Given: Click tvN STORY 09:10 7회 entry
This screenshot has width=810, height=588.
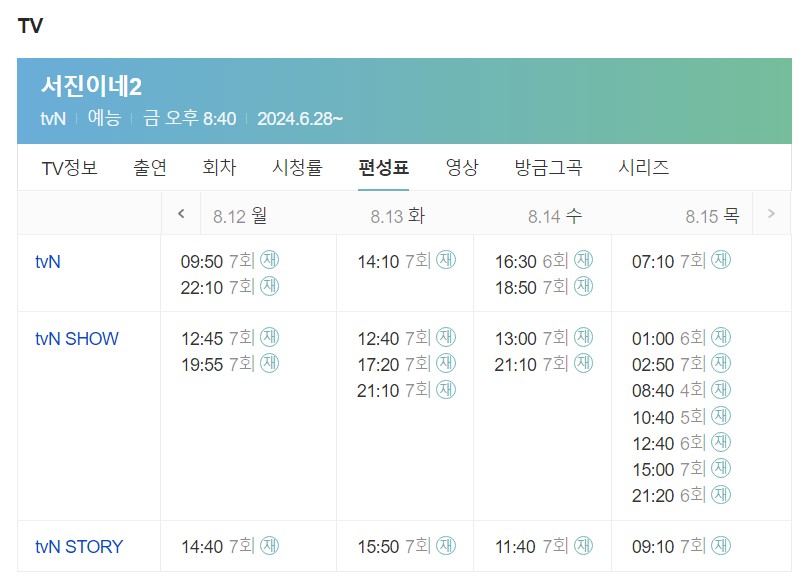Looking at the screenshot, I should coord(681,546).
